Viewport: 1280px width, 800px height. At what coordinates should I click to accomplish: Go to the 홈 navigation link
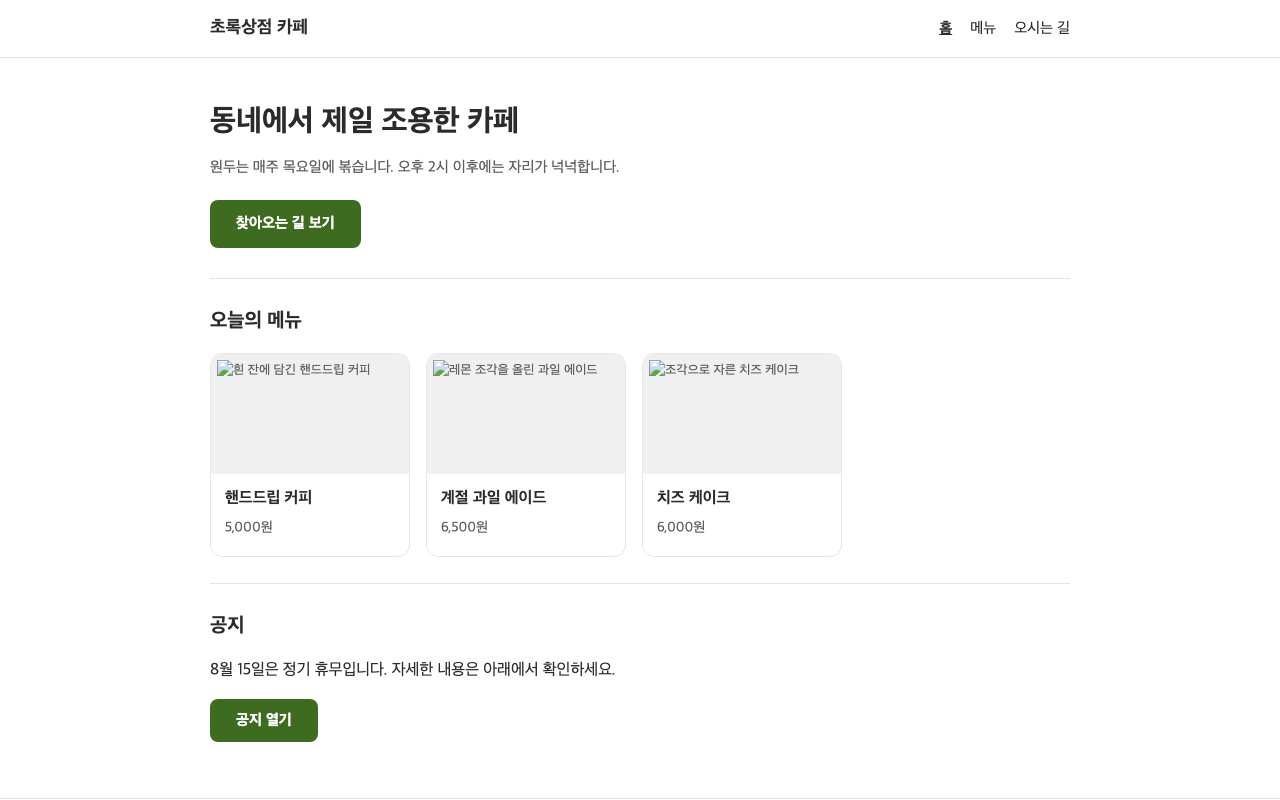[x=945, y=28]
